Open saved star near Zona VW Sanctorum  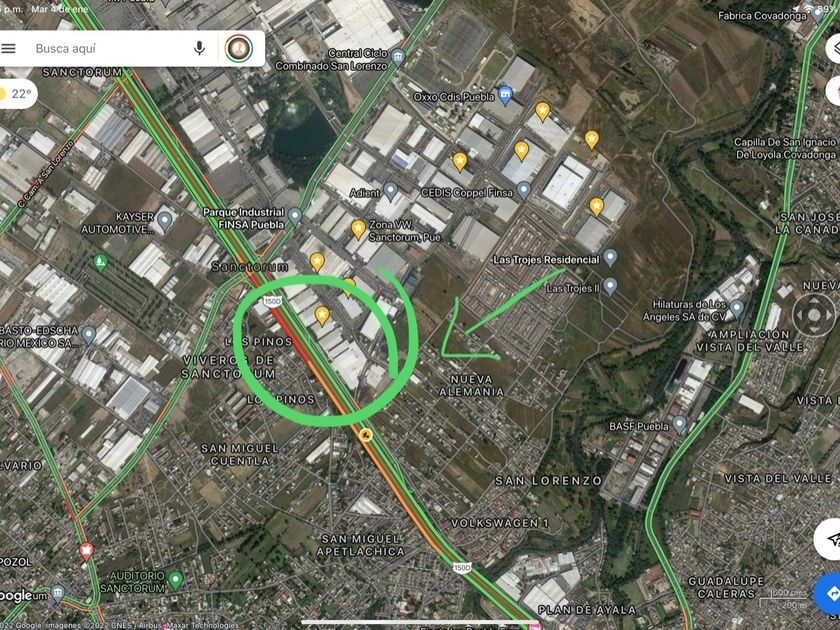coord(358,229)
